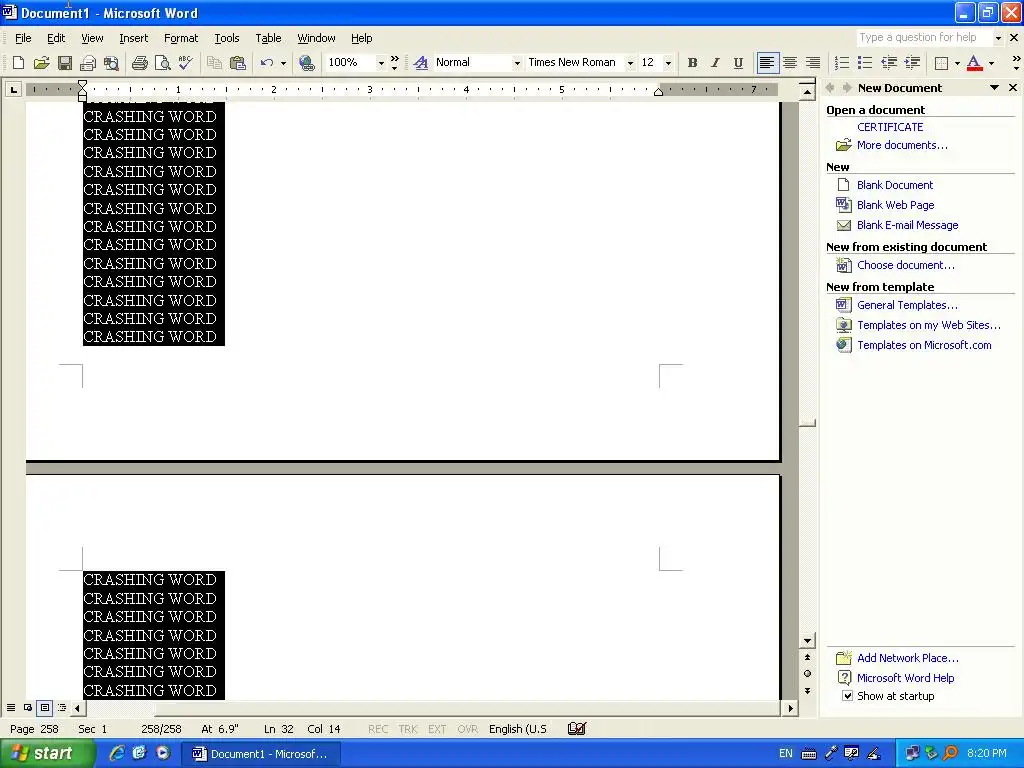Expand the New Document task pane menu
The image size is (1024, 768).
(994, 88)
